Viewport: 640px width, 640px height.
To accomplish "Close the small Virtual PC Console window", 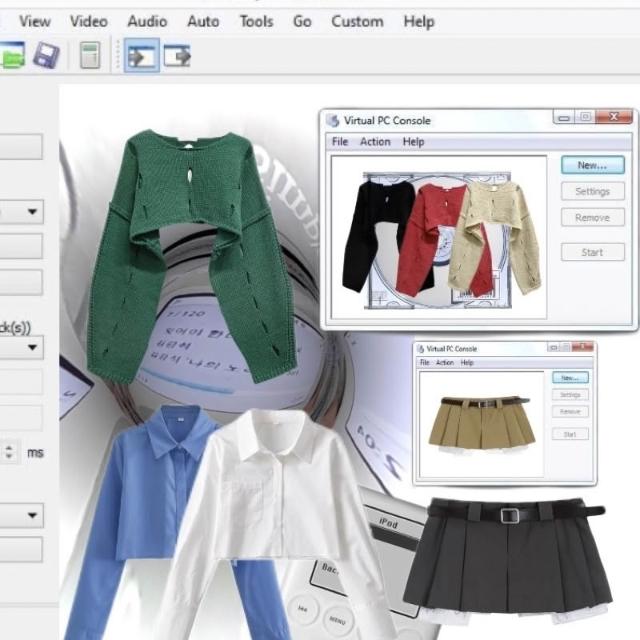I will pyautogui.click(x=582, y=347).
